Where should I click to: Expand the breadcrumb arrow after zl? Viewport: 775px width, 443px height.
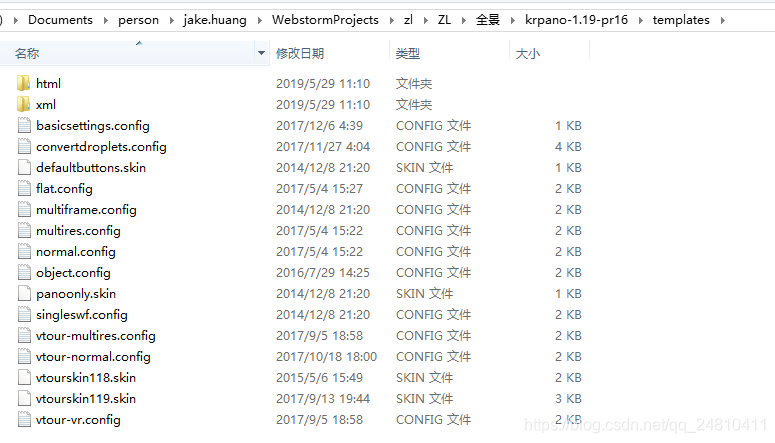coord(426,20)
